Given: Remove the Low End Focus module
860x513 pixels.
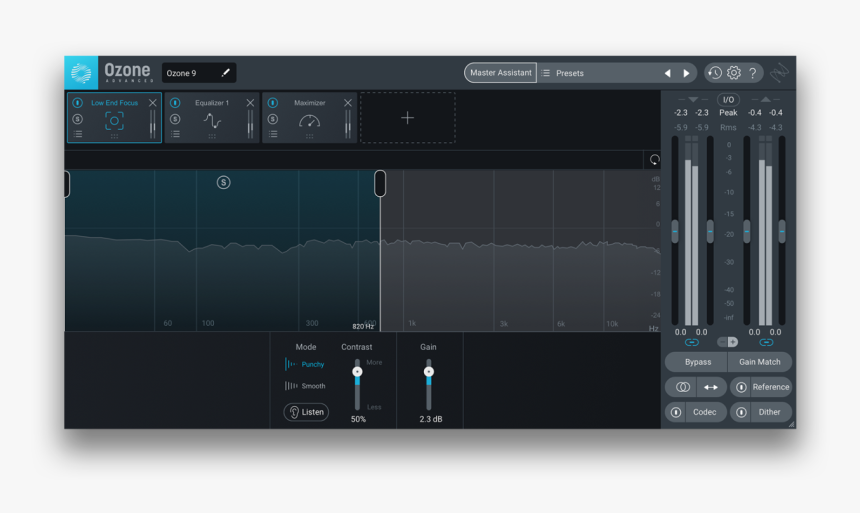Looking at the screenshot, I should 152,103.
